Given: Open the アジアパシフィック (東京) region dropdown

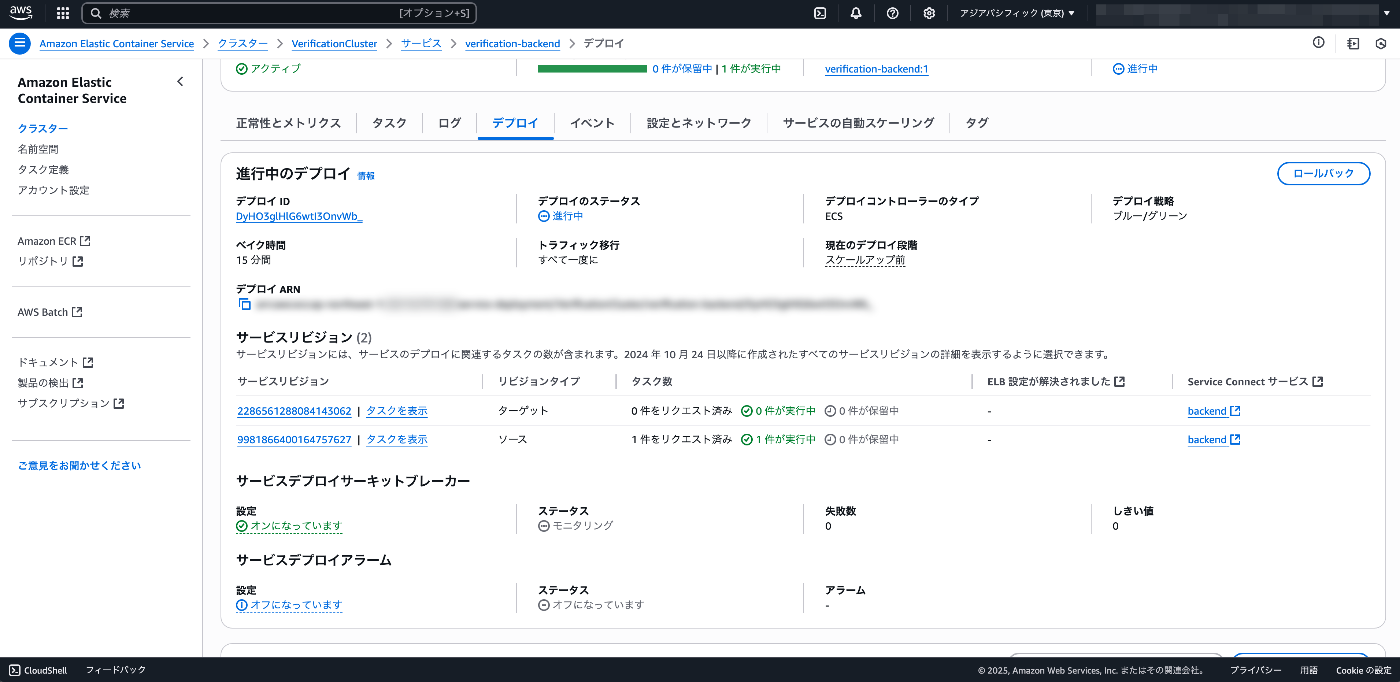Looking at the screenshot, I should [1017, 13].
